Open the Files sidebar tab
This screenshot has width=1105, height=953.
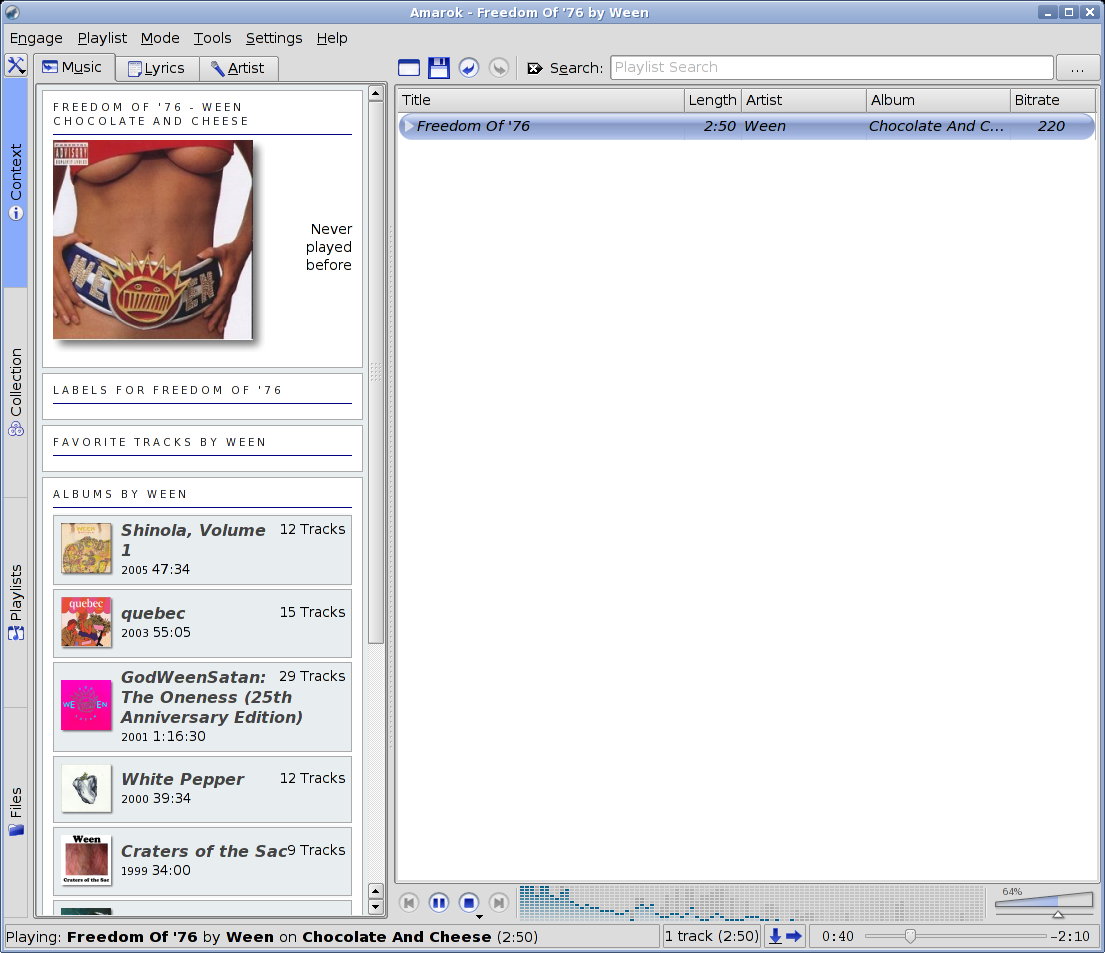click(16, 812)
